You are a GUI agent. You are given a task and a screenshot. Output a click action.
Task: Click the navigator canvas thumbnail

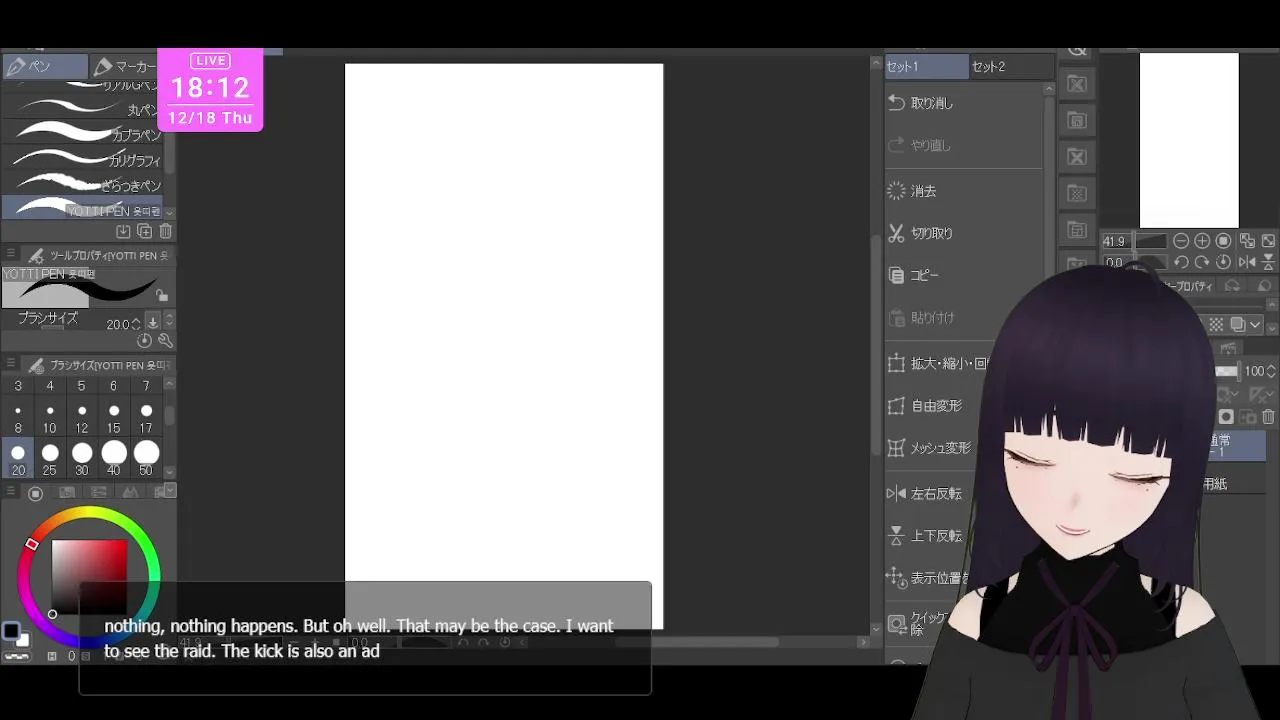click(x=1189, y=140)
